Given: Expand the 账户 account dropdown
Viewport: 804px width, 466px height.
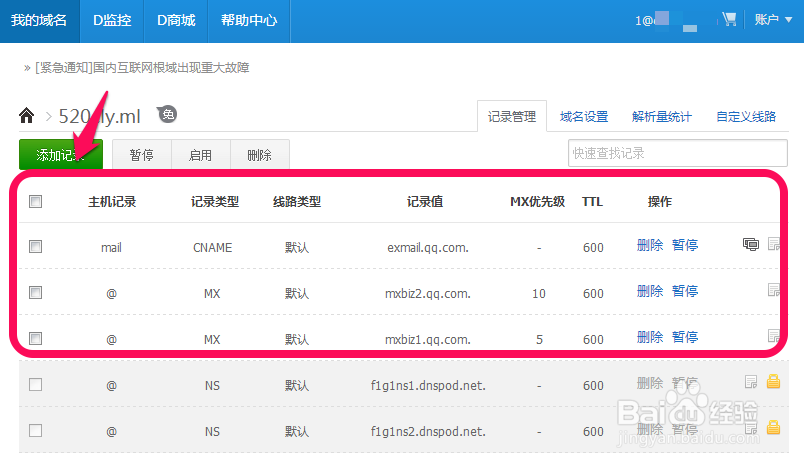Looking at the screenshot, I should (773, 20).
